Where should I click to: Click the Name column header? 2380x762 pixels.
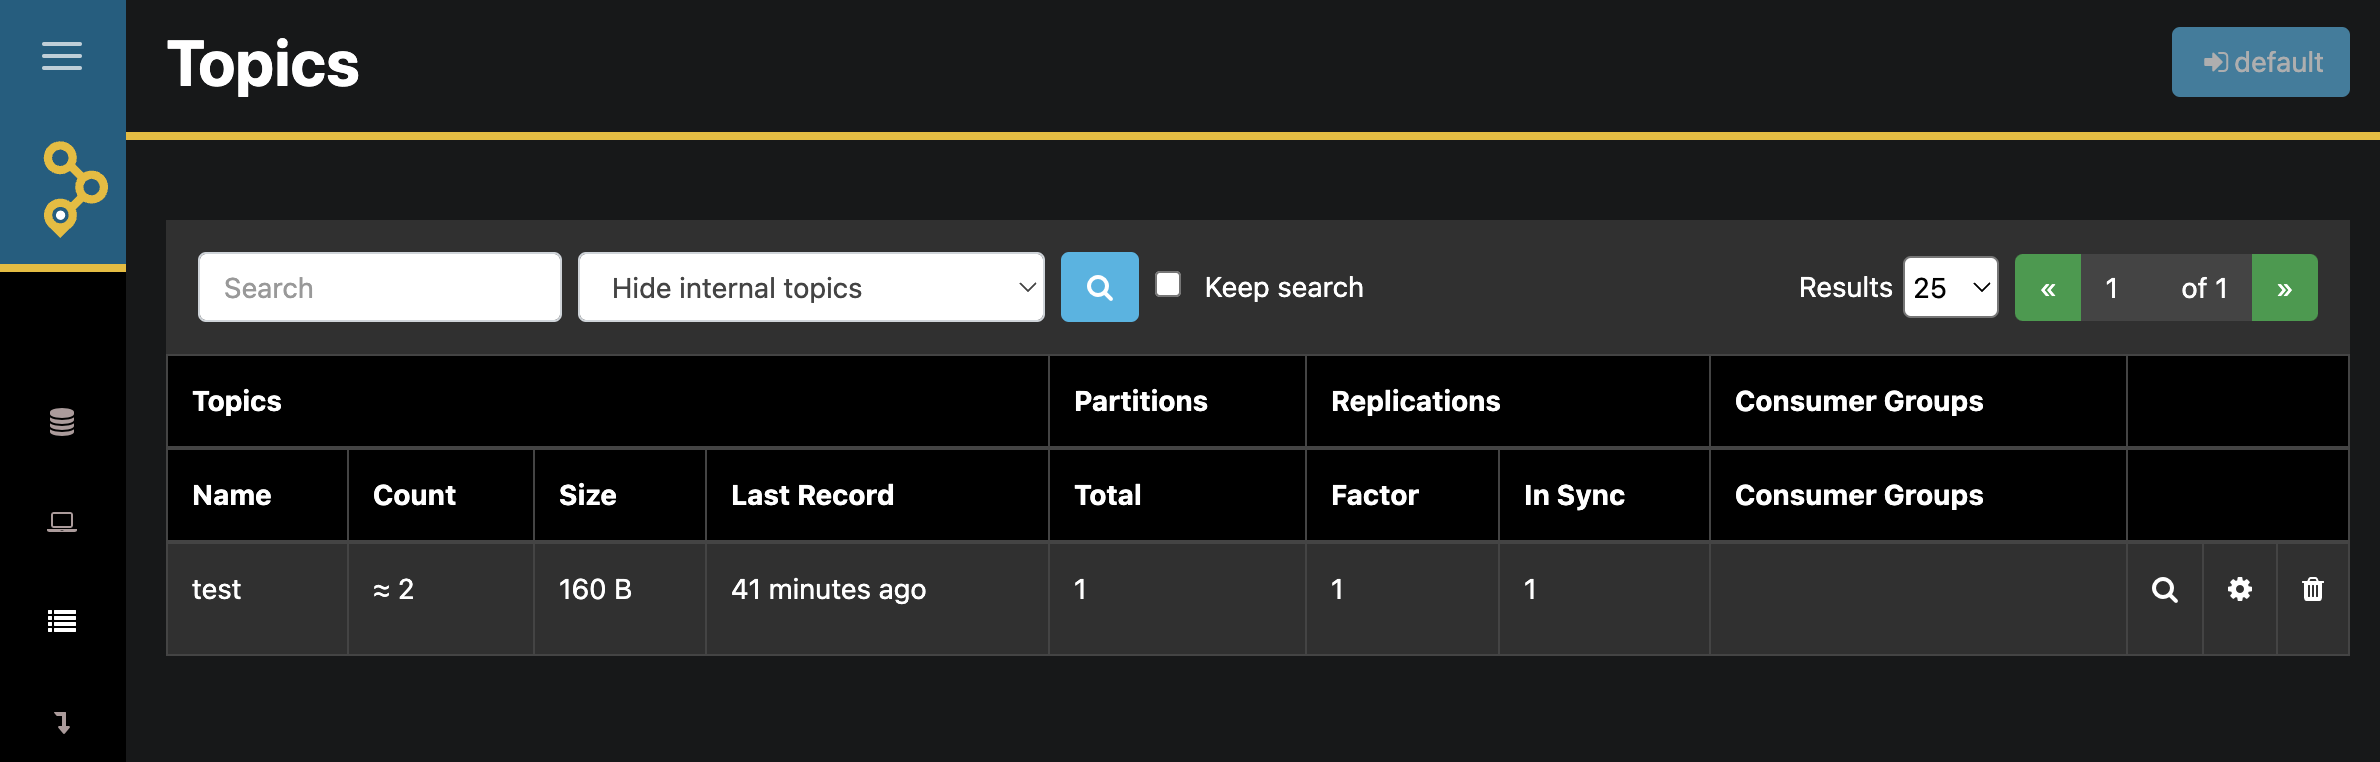coord(232,495)
